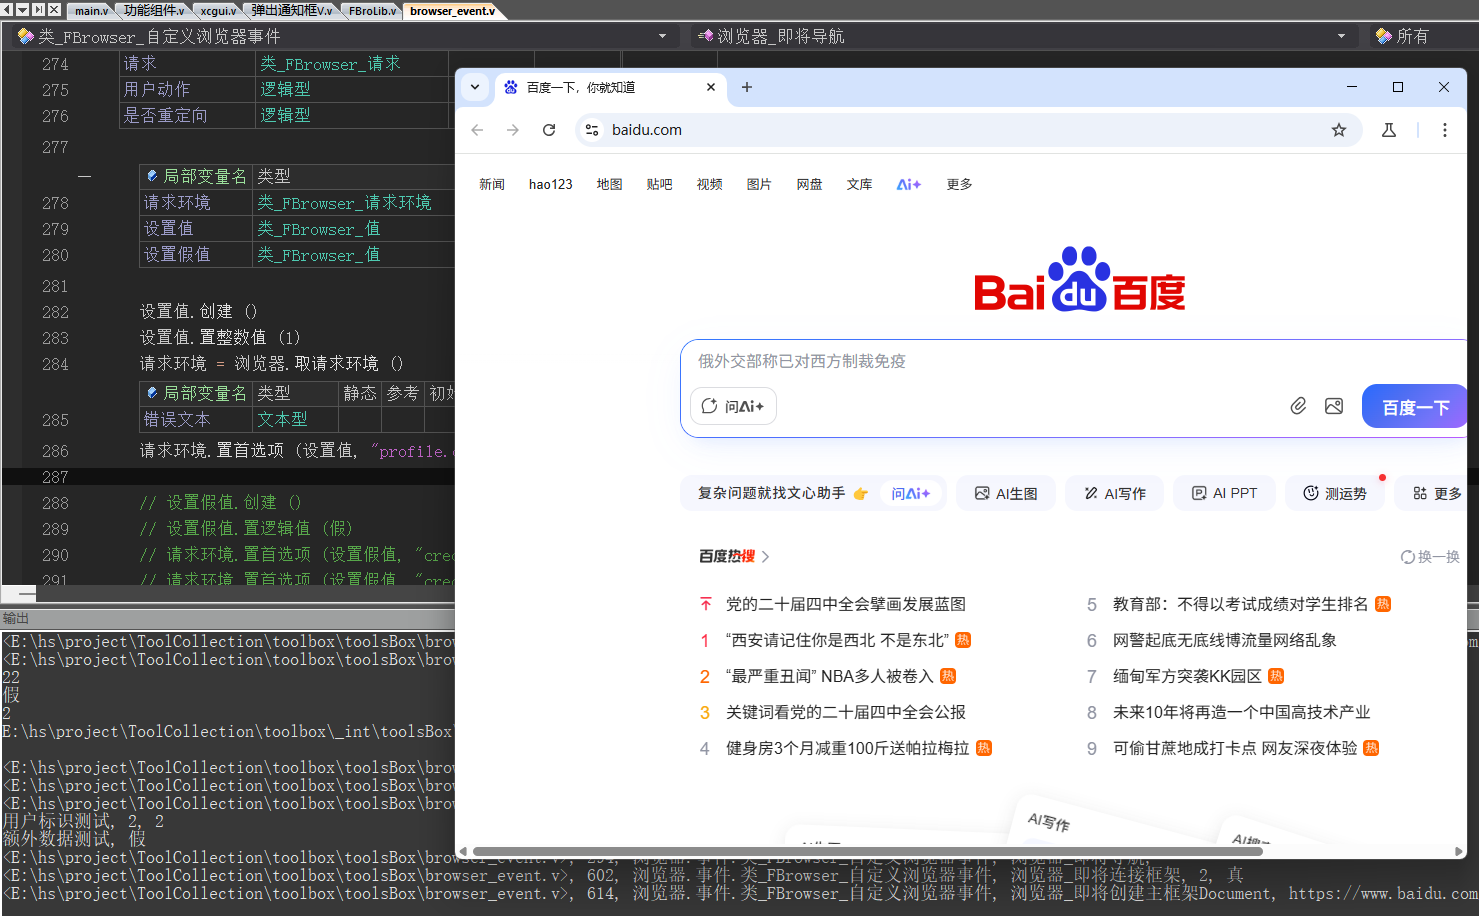1479x916 pixels.
Task: Open the AI生图 tool
Action: [1006, 493]
